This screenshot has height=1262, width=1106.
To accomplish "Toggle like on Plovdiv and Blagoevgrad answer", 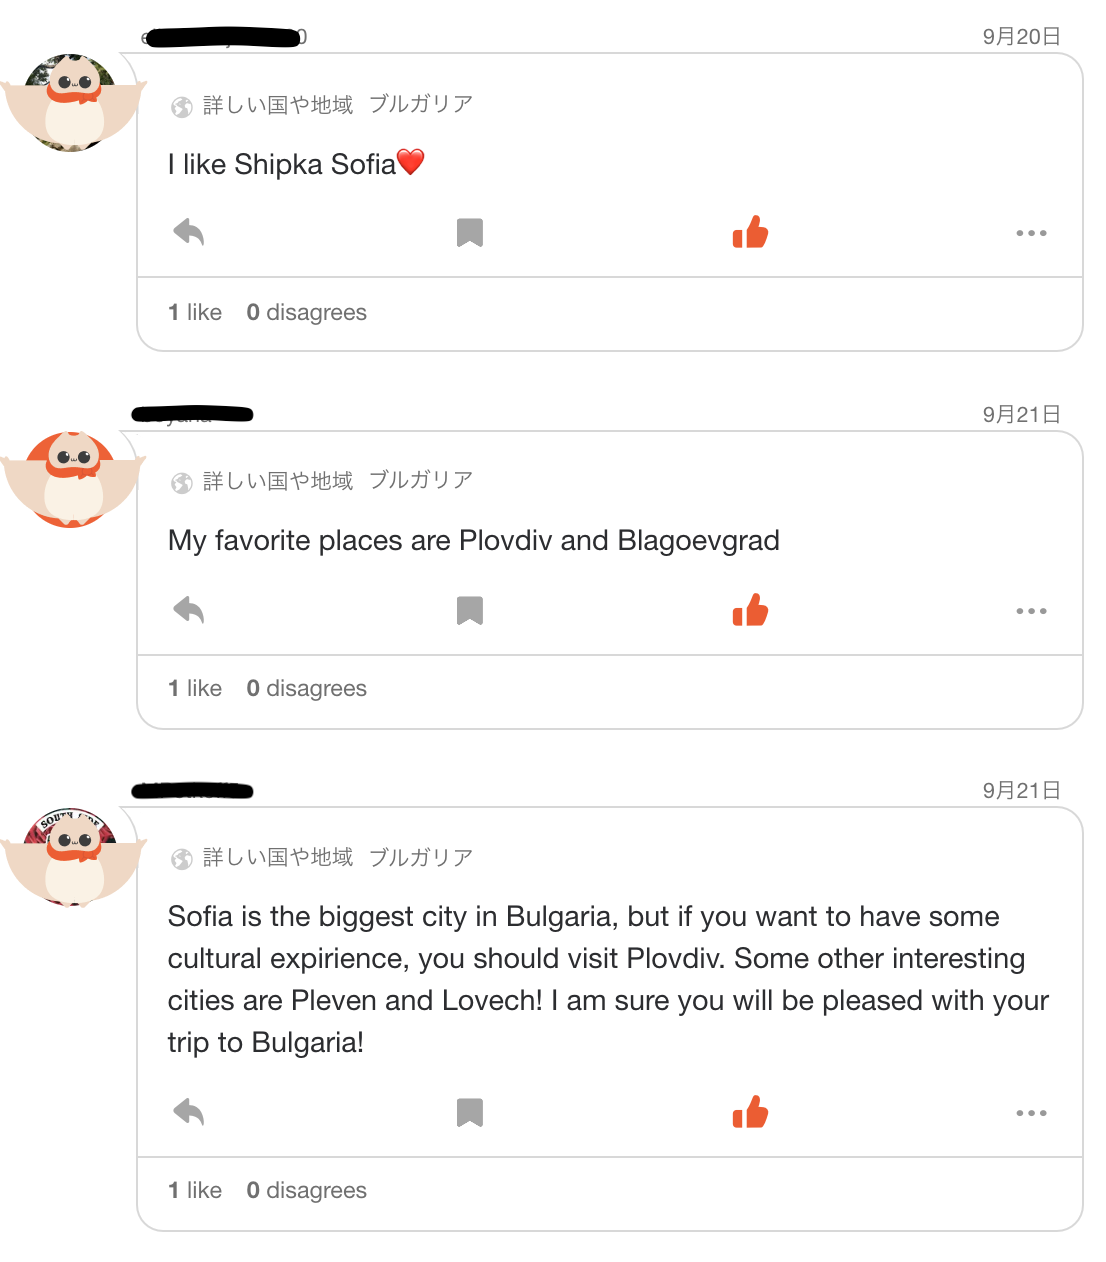I will pyautogui.click(x=750, y=610).
